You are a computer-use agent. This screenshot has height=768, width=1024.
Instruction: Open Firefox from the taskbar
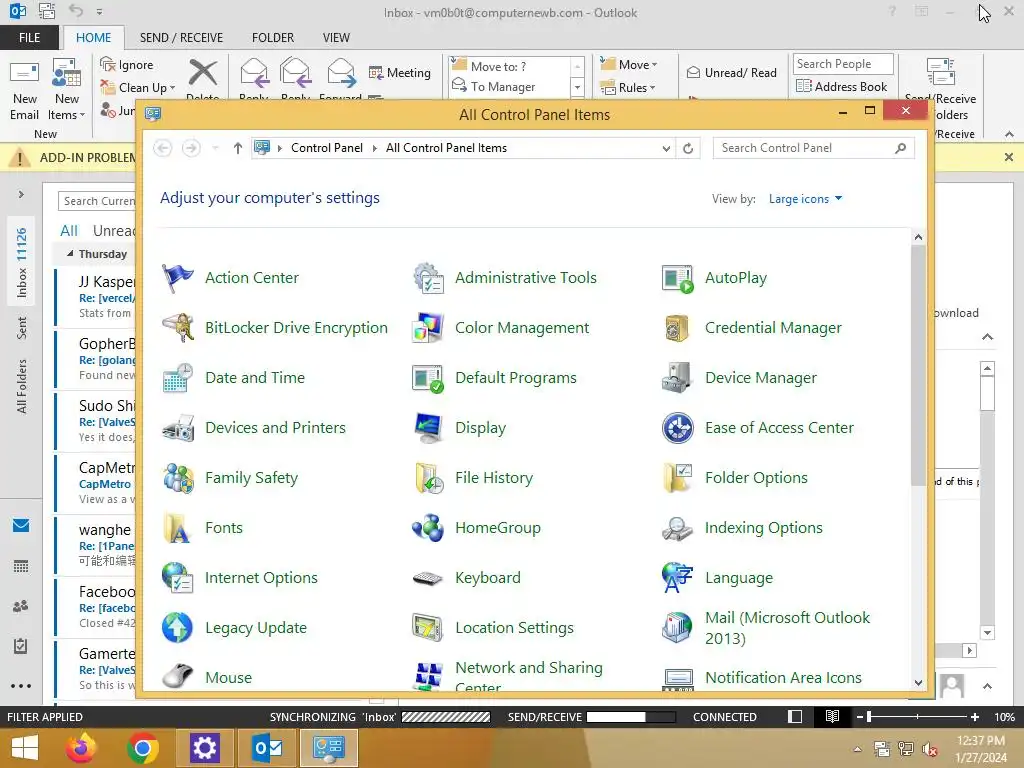pyautogui.click(x=81, y=748)
